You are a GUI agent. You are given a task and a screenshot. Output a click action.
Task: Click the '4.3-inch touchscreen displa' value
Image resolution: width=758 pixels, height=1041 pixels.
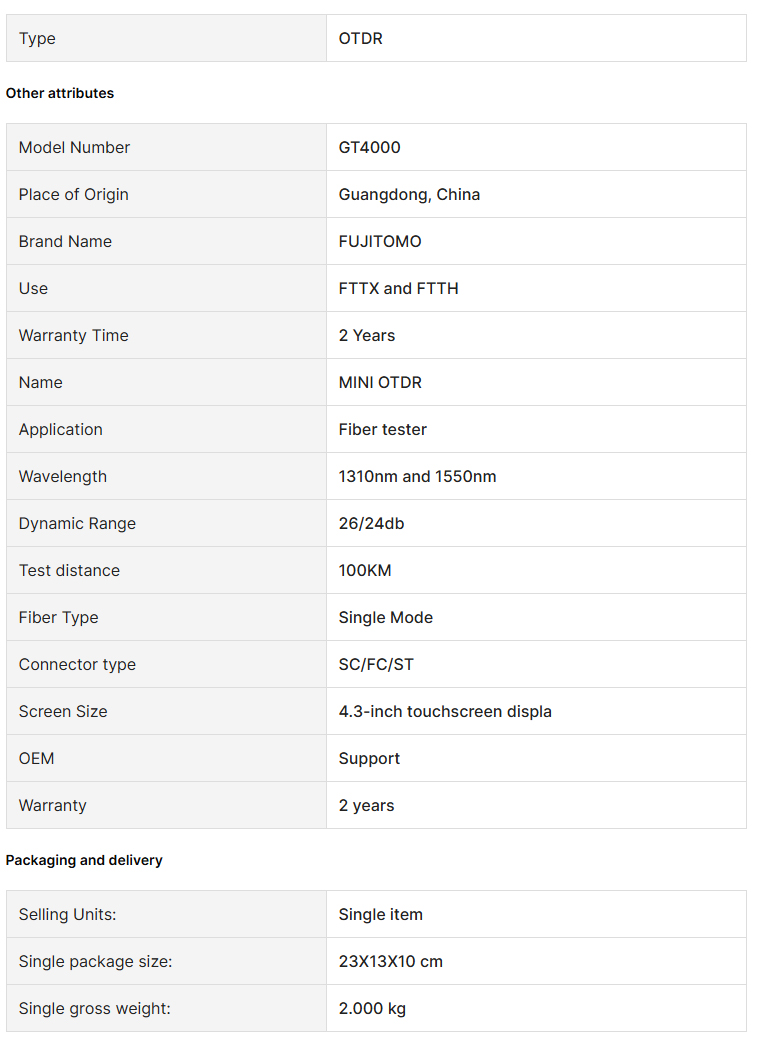coord(445,712)
